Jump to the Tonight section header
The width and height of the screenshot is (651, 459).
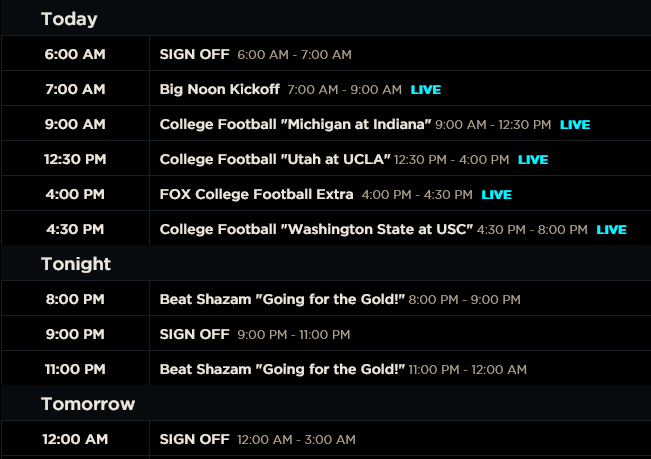[76, 264]
